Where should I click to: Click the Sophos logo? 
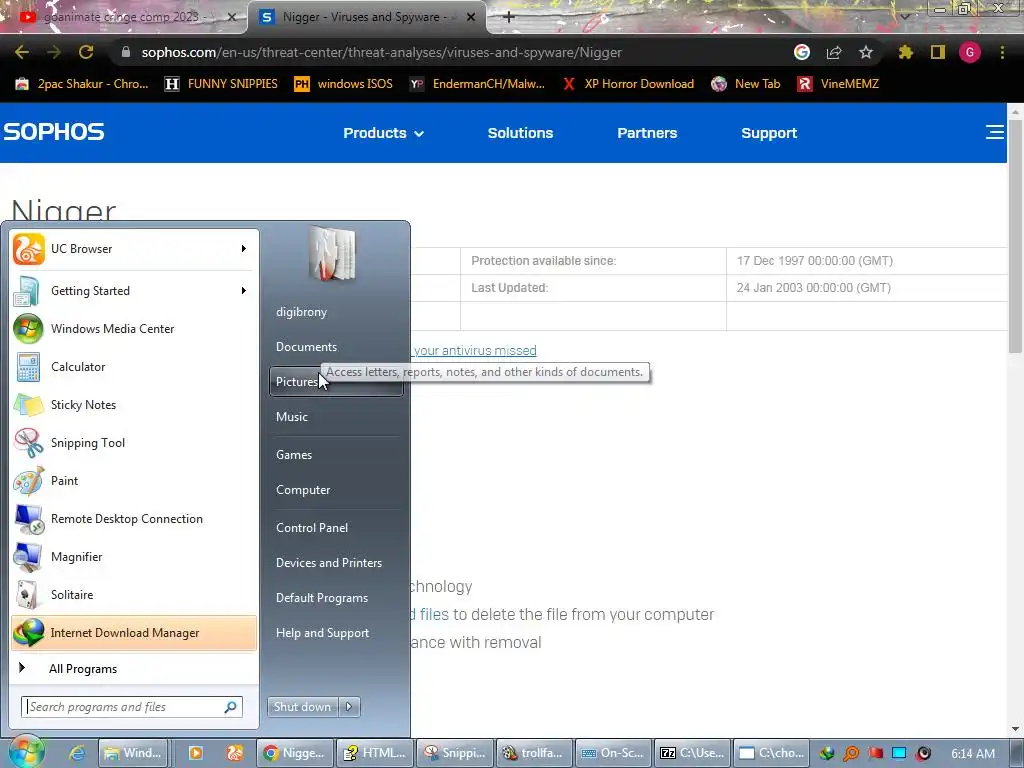(x=54, y=132)
